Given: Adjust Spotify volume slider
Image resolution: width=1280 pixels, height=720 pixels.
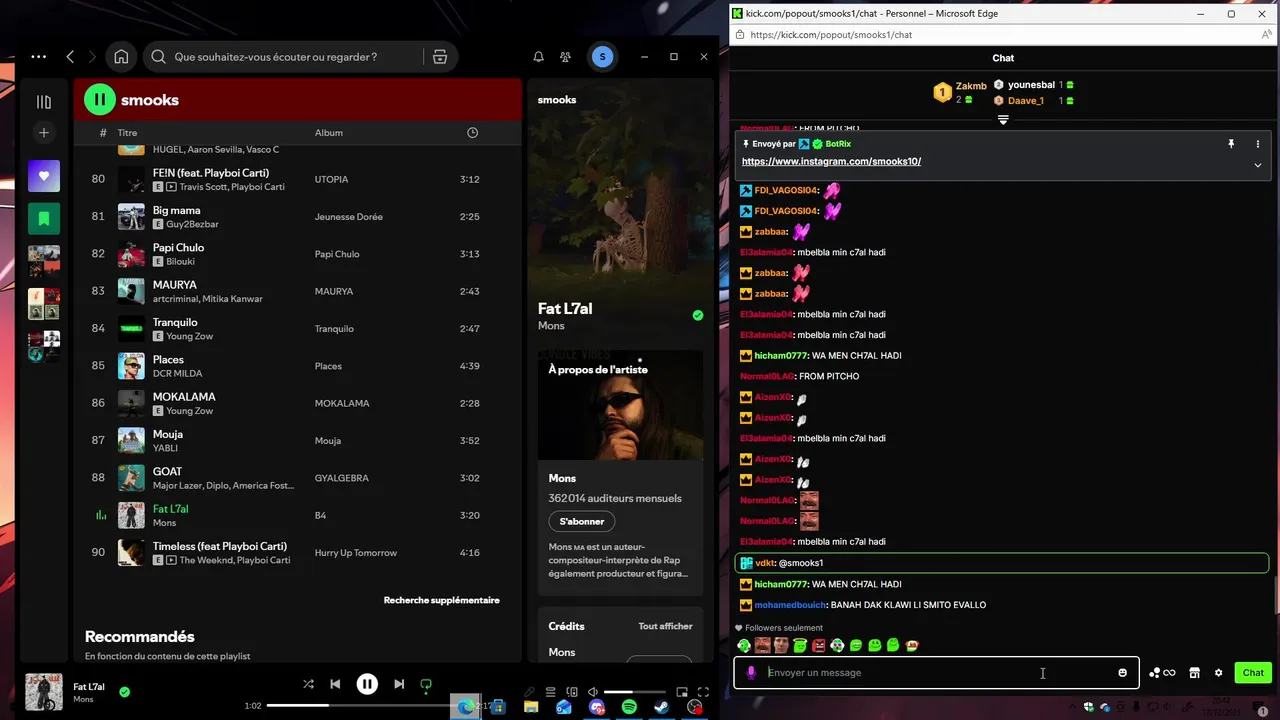Looking at the screenshot, I should coord(634,692).
